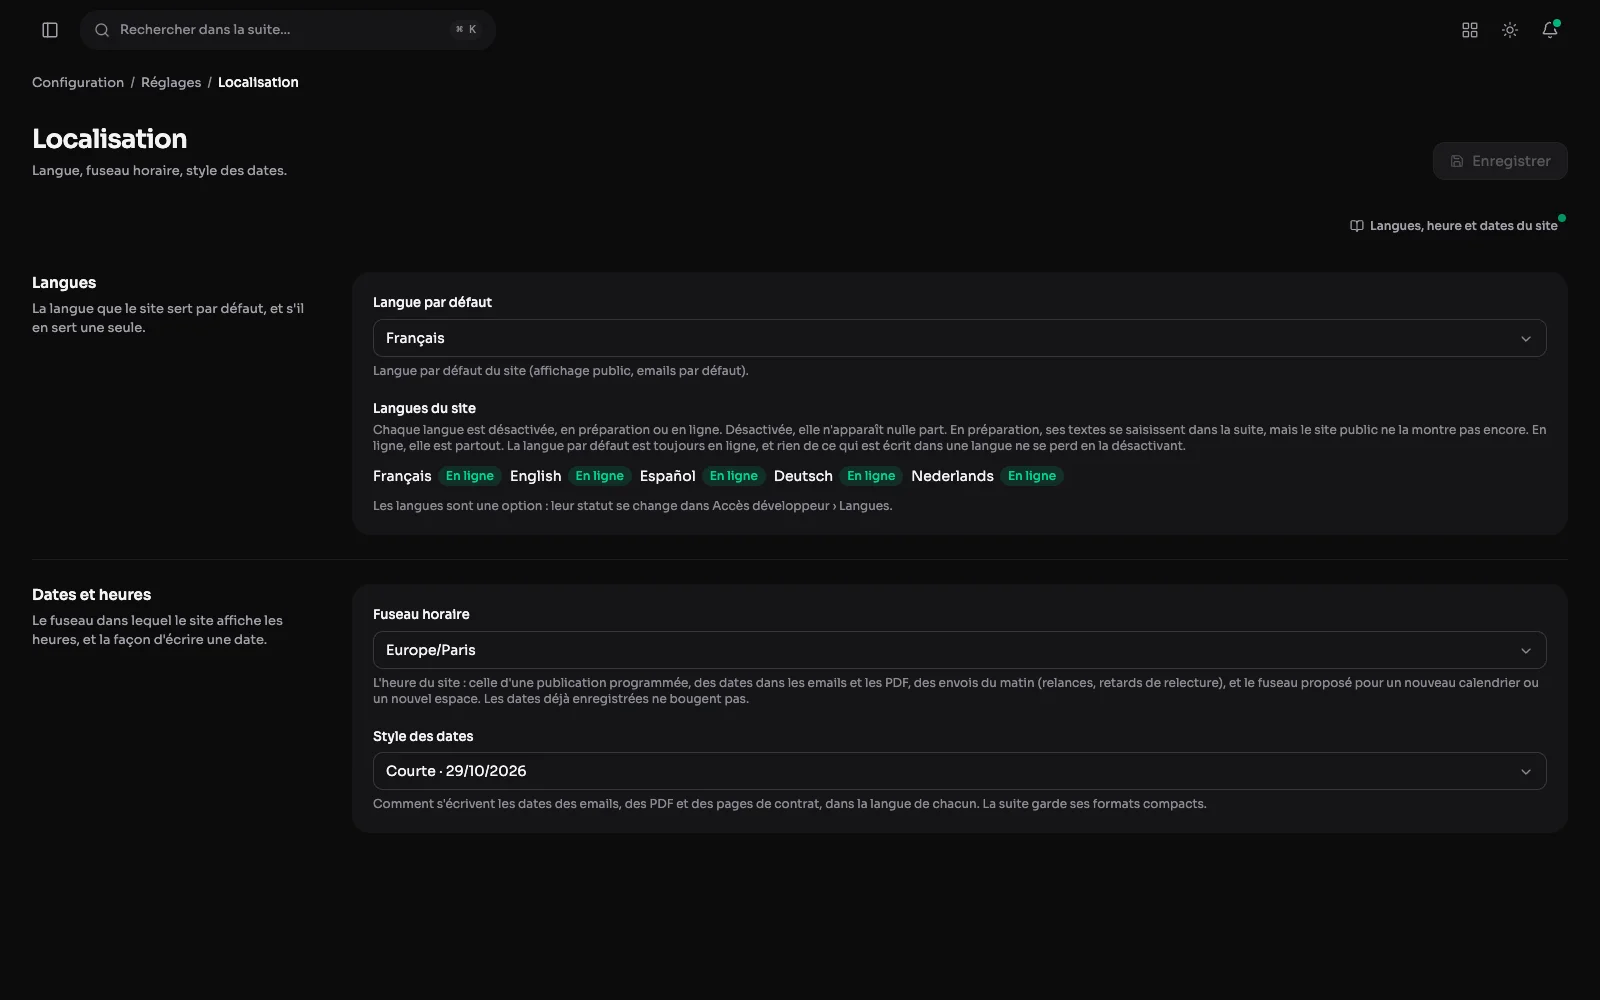Open the apps grid icon

pyautogui.click(x=1470, y=30)
